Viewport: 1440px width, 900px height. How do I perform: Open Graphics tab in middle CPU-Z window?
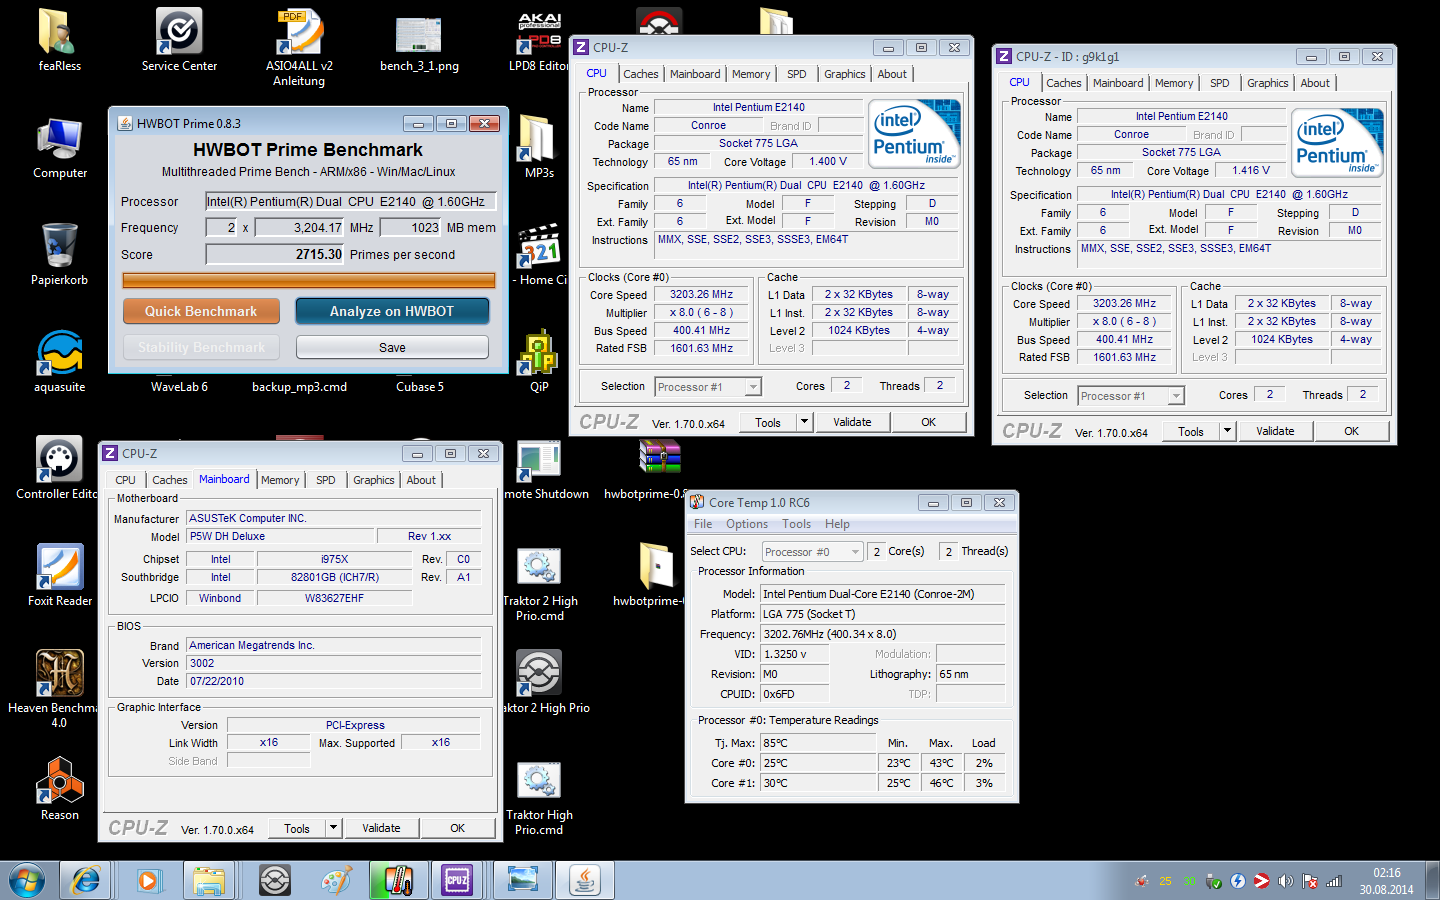(x=845, y=74)
